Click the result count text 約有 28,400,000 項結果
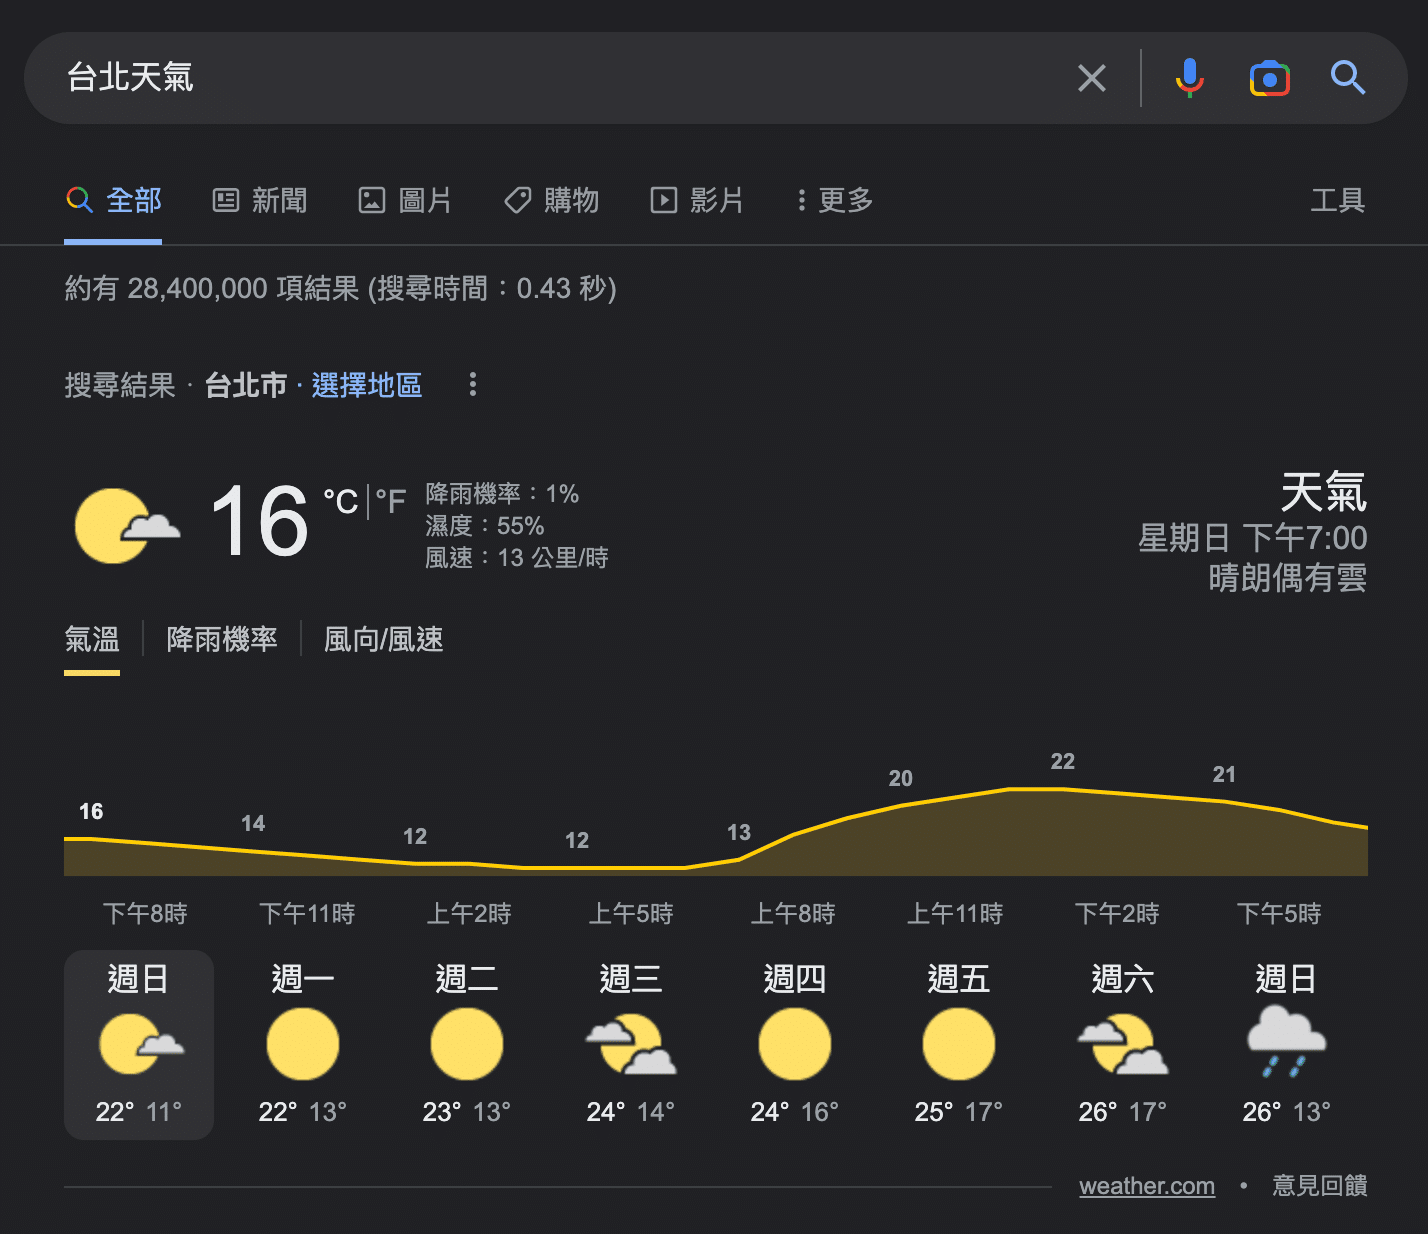Viewport: 1428px width, 1234px height. point(212,289)
